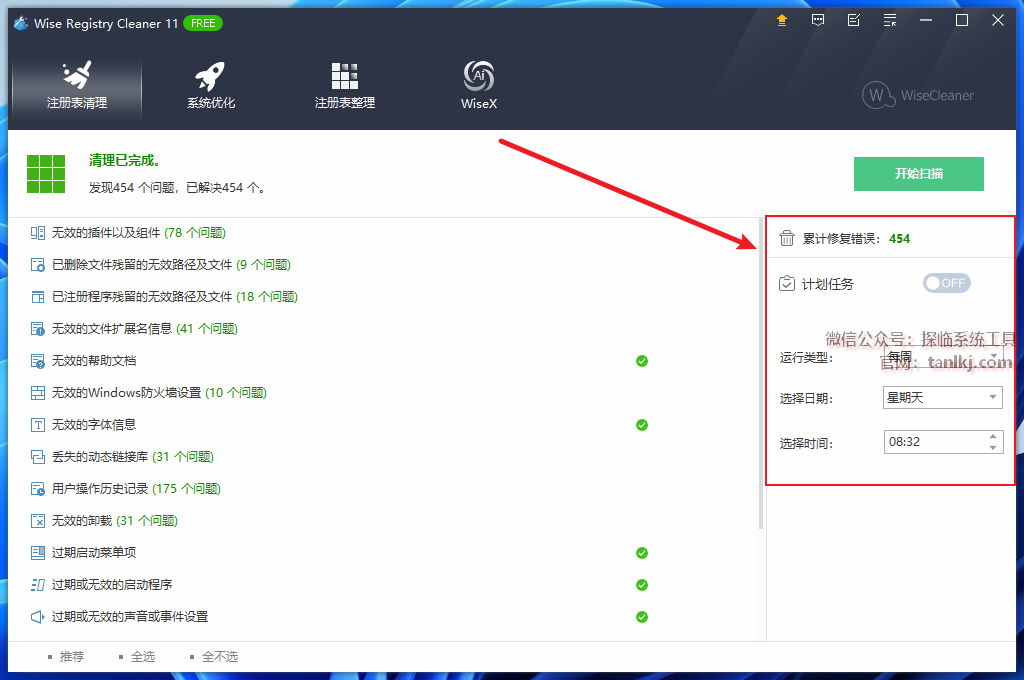Click the results list vertical scrollbar
This screenshot has width=1024, height=680.
pyautogui.click(x=761, y=374)
